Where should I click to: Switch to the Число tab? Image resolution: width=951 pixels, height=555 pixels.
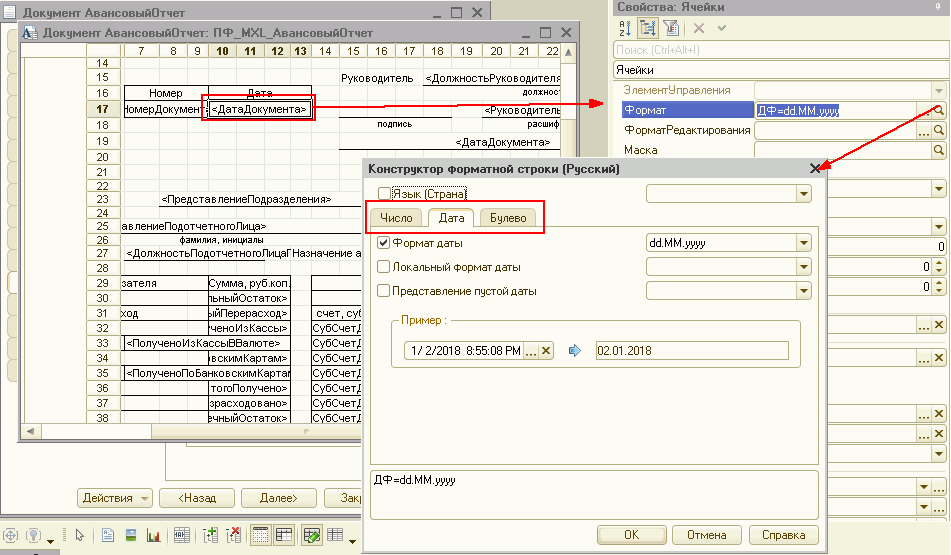[x=396, y=218]
